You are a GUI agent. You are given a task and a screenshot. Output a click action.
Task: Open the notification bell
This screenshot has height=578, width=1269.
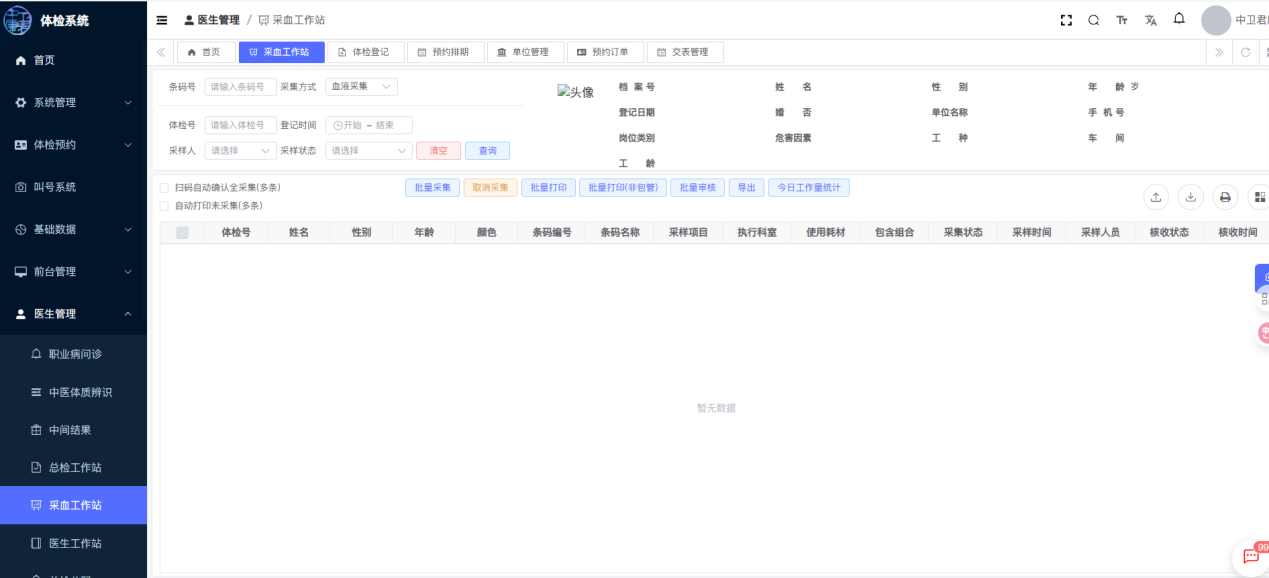coord(1179,19)
